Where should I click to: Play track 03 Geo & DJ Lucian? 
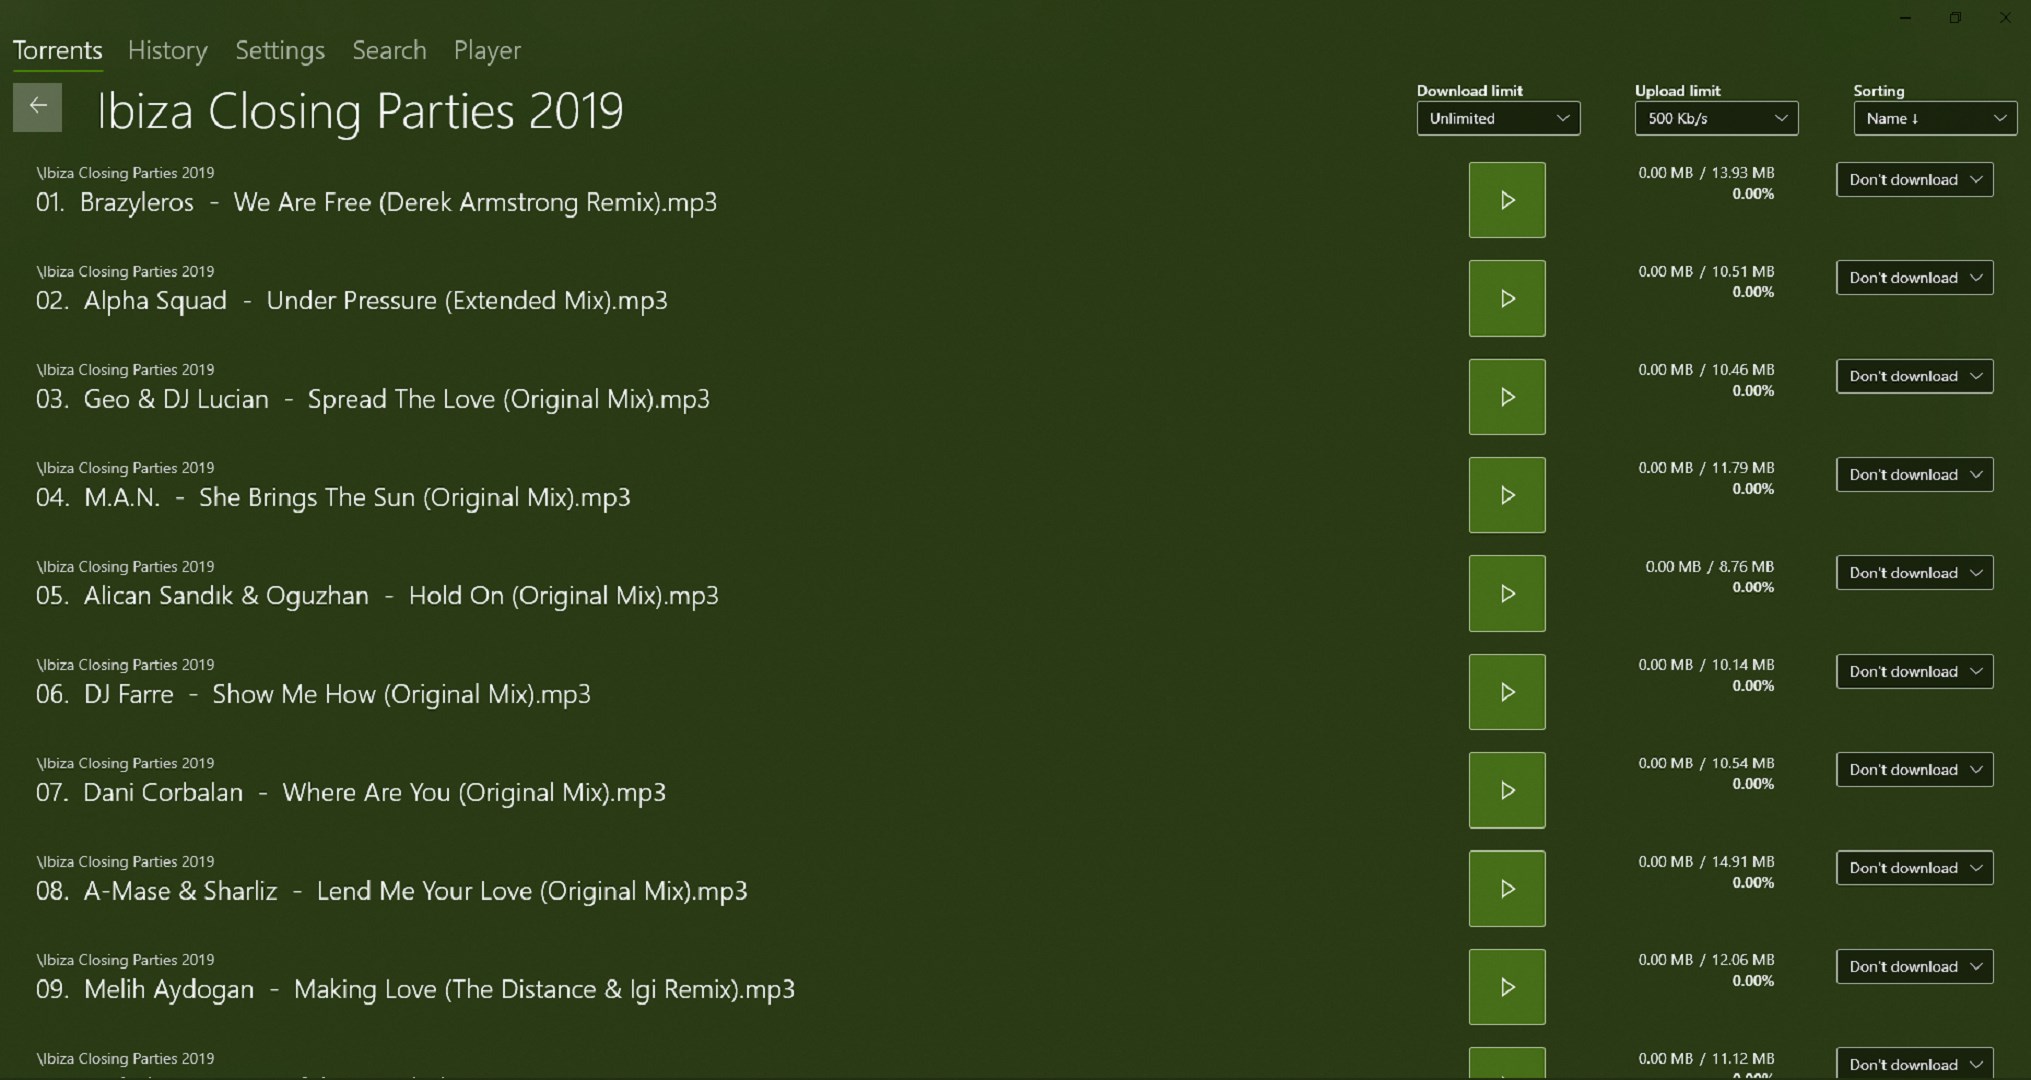pos(1506,397)
